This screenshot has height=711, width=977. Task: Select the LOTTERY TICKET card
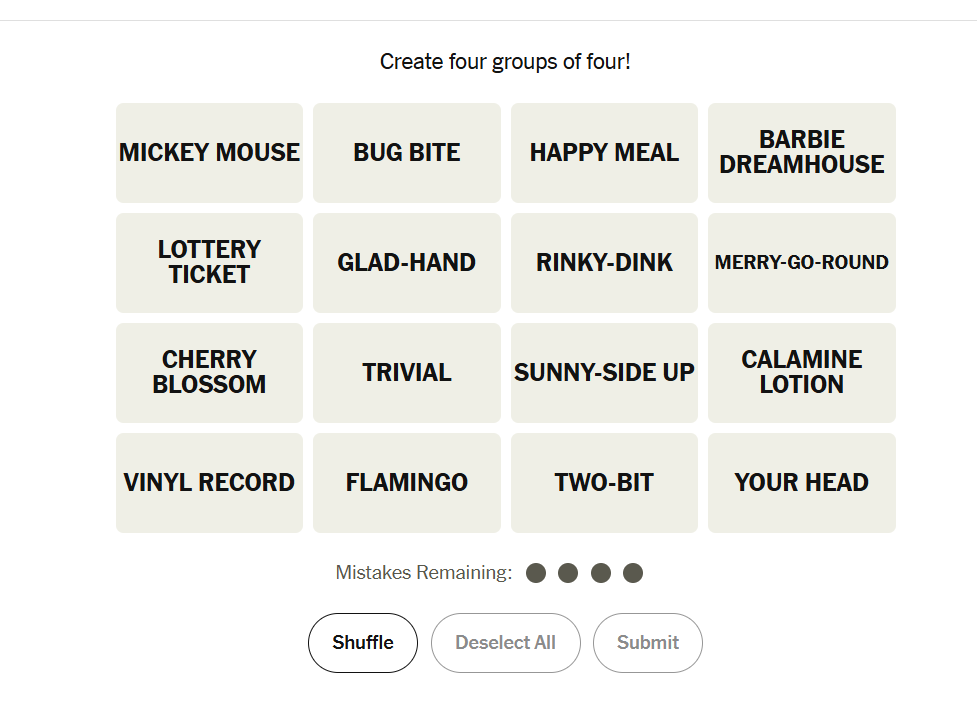click(x=209, y=263)
